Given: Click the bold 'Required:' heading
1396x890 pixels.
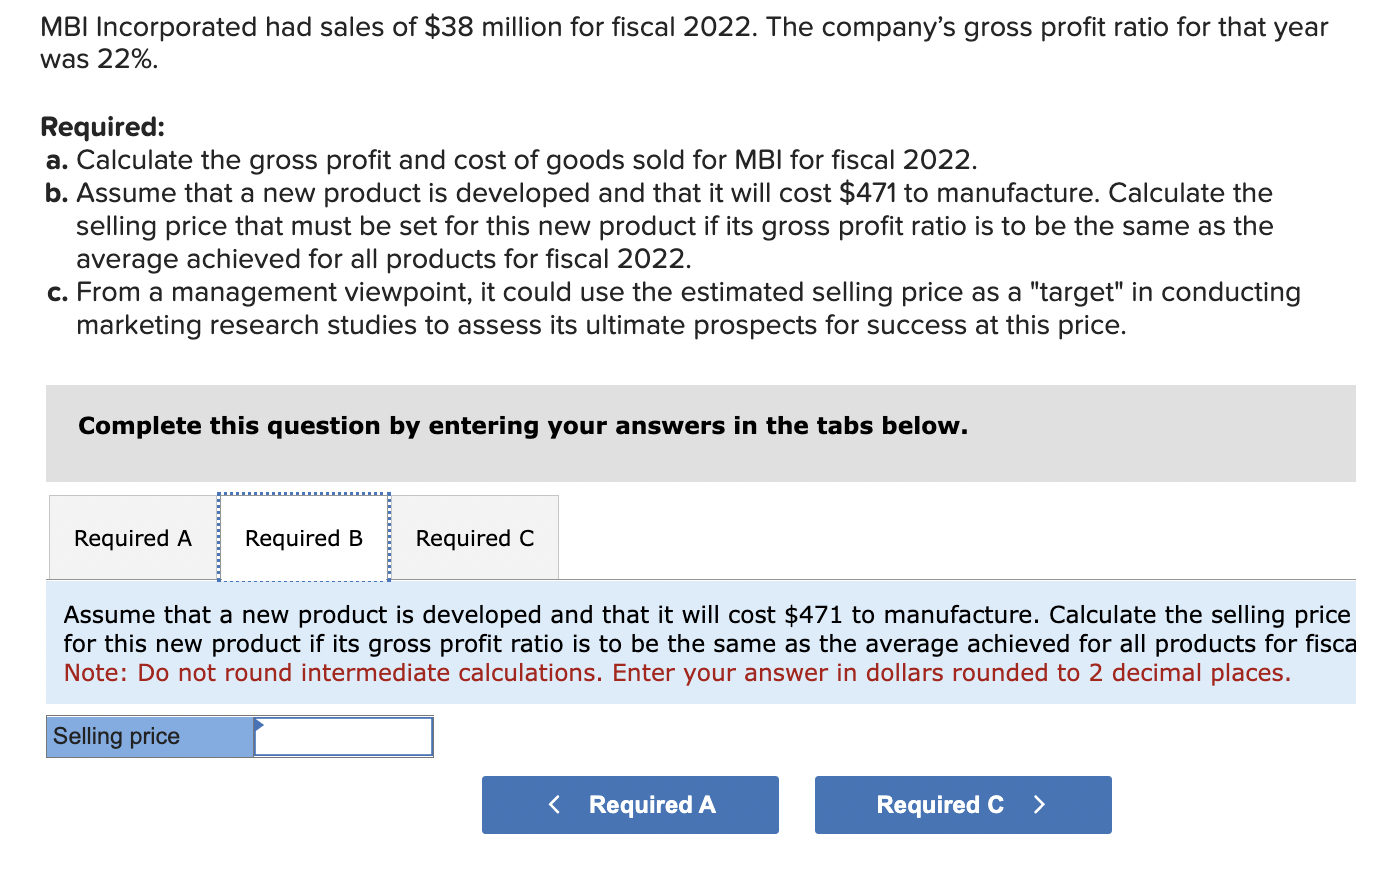Looking at the screenshot, I should [102, 127].
